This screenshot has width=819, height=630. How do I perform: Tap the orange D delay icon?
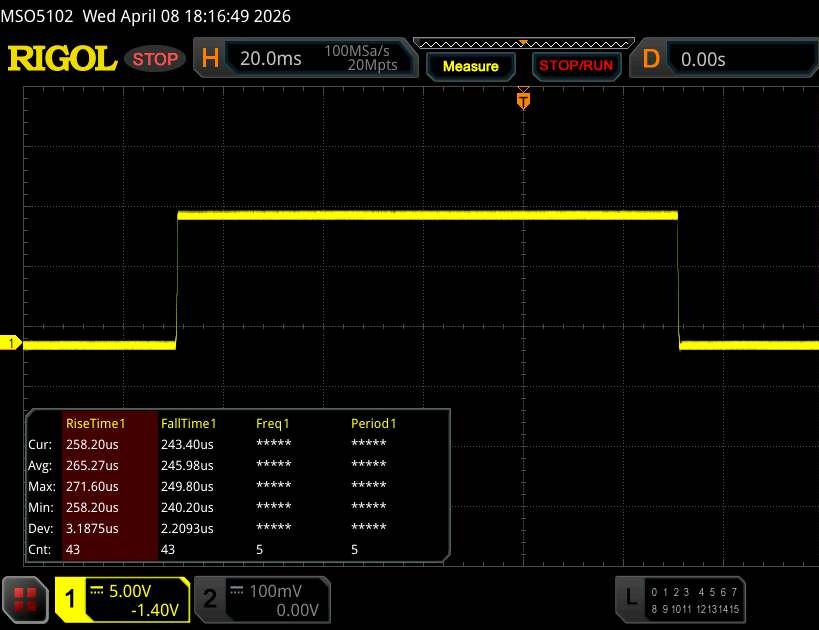[x=651, y=59]
